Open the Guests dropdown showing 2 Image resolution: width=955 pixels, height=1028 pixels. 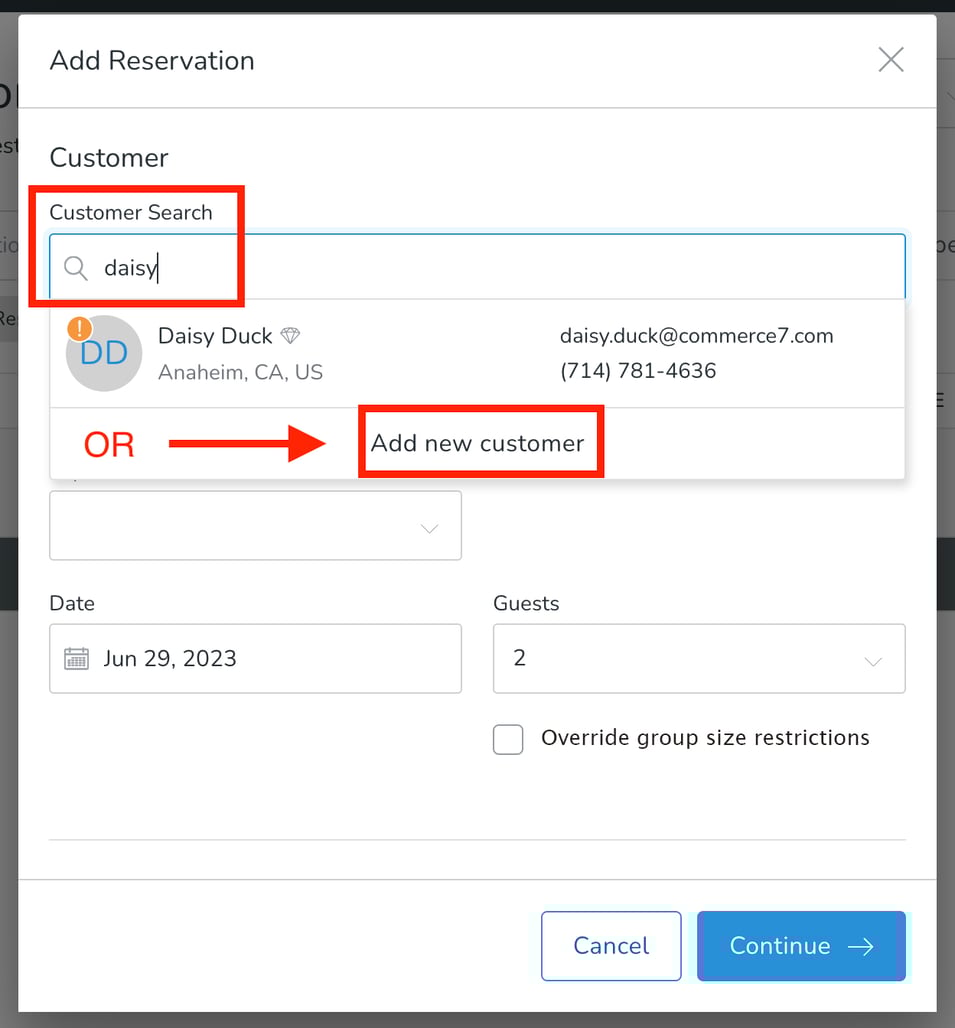[x=698, y=658]
